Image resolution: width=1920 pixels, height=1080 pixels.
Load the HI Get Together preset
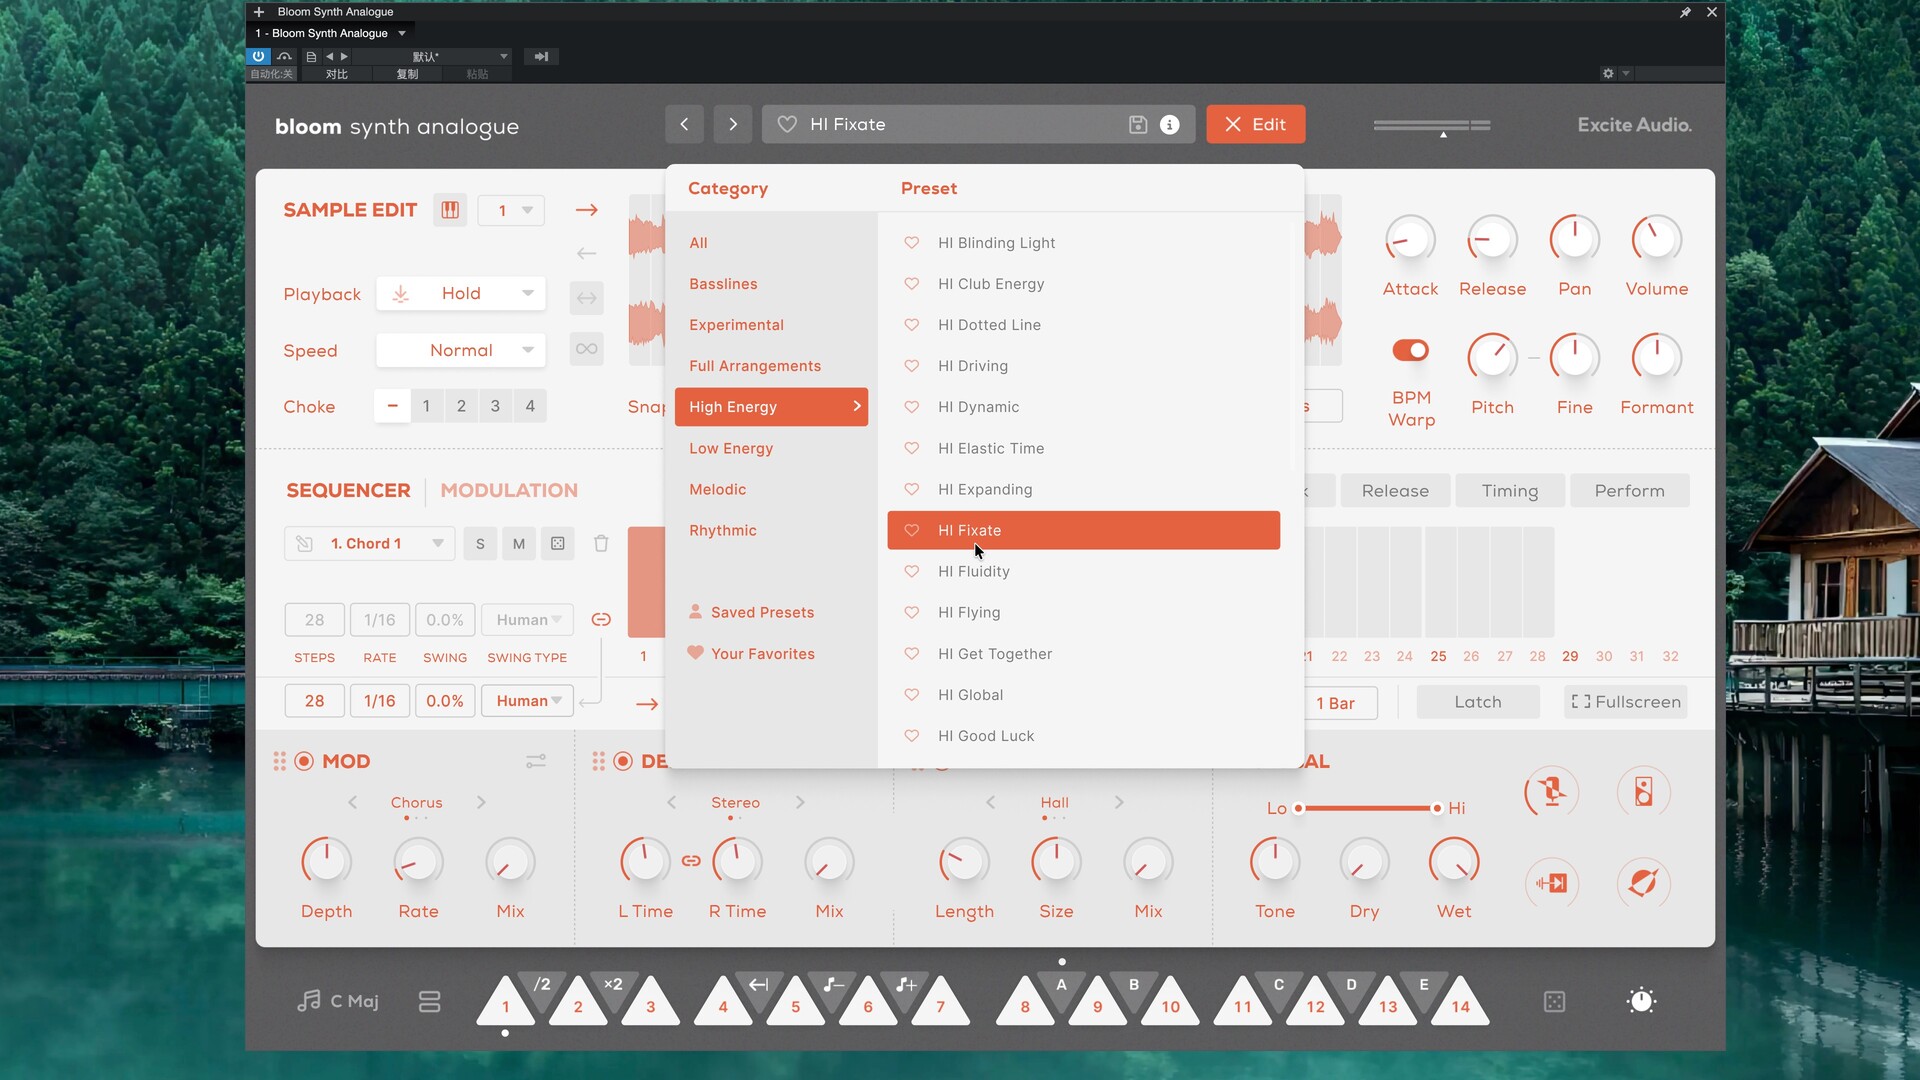click(x=1084, y=654)
